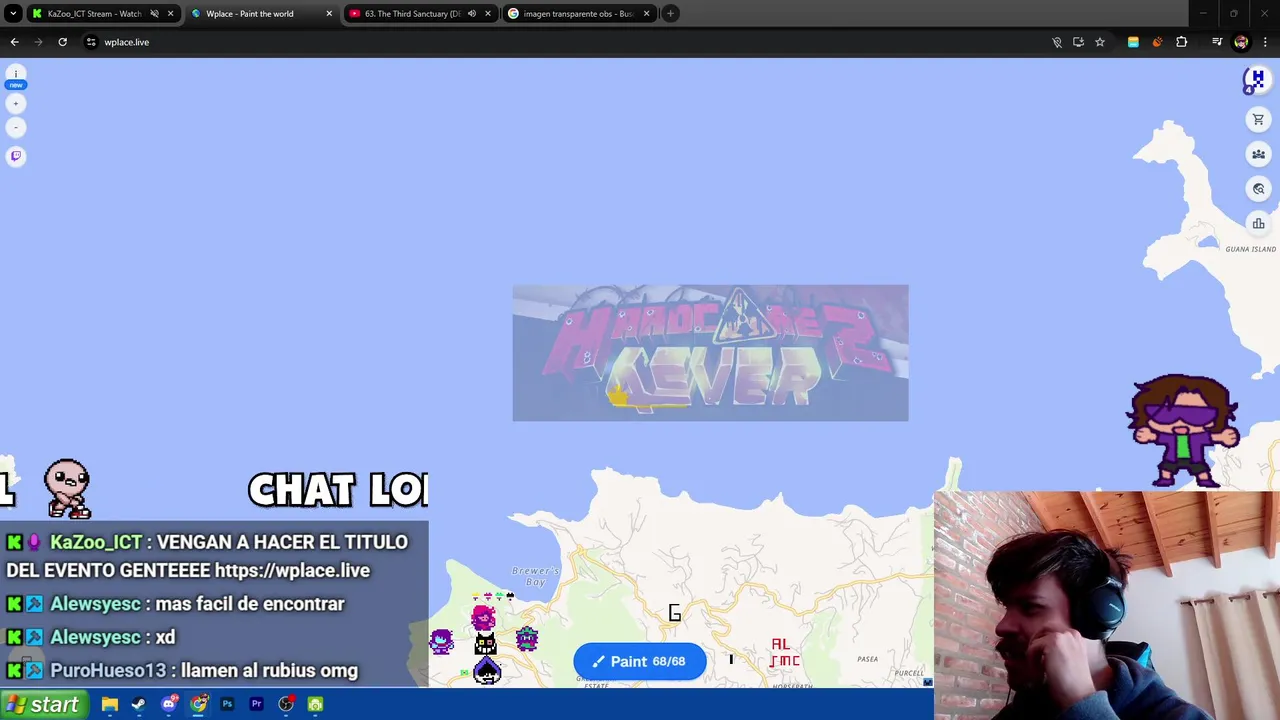The image size is (1280, 720).
Task: Go back in the browser
Action: (14, 42)
